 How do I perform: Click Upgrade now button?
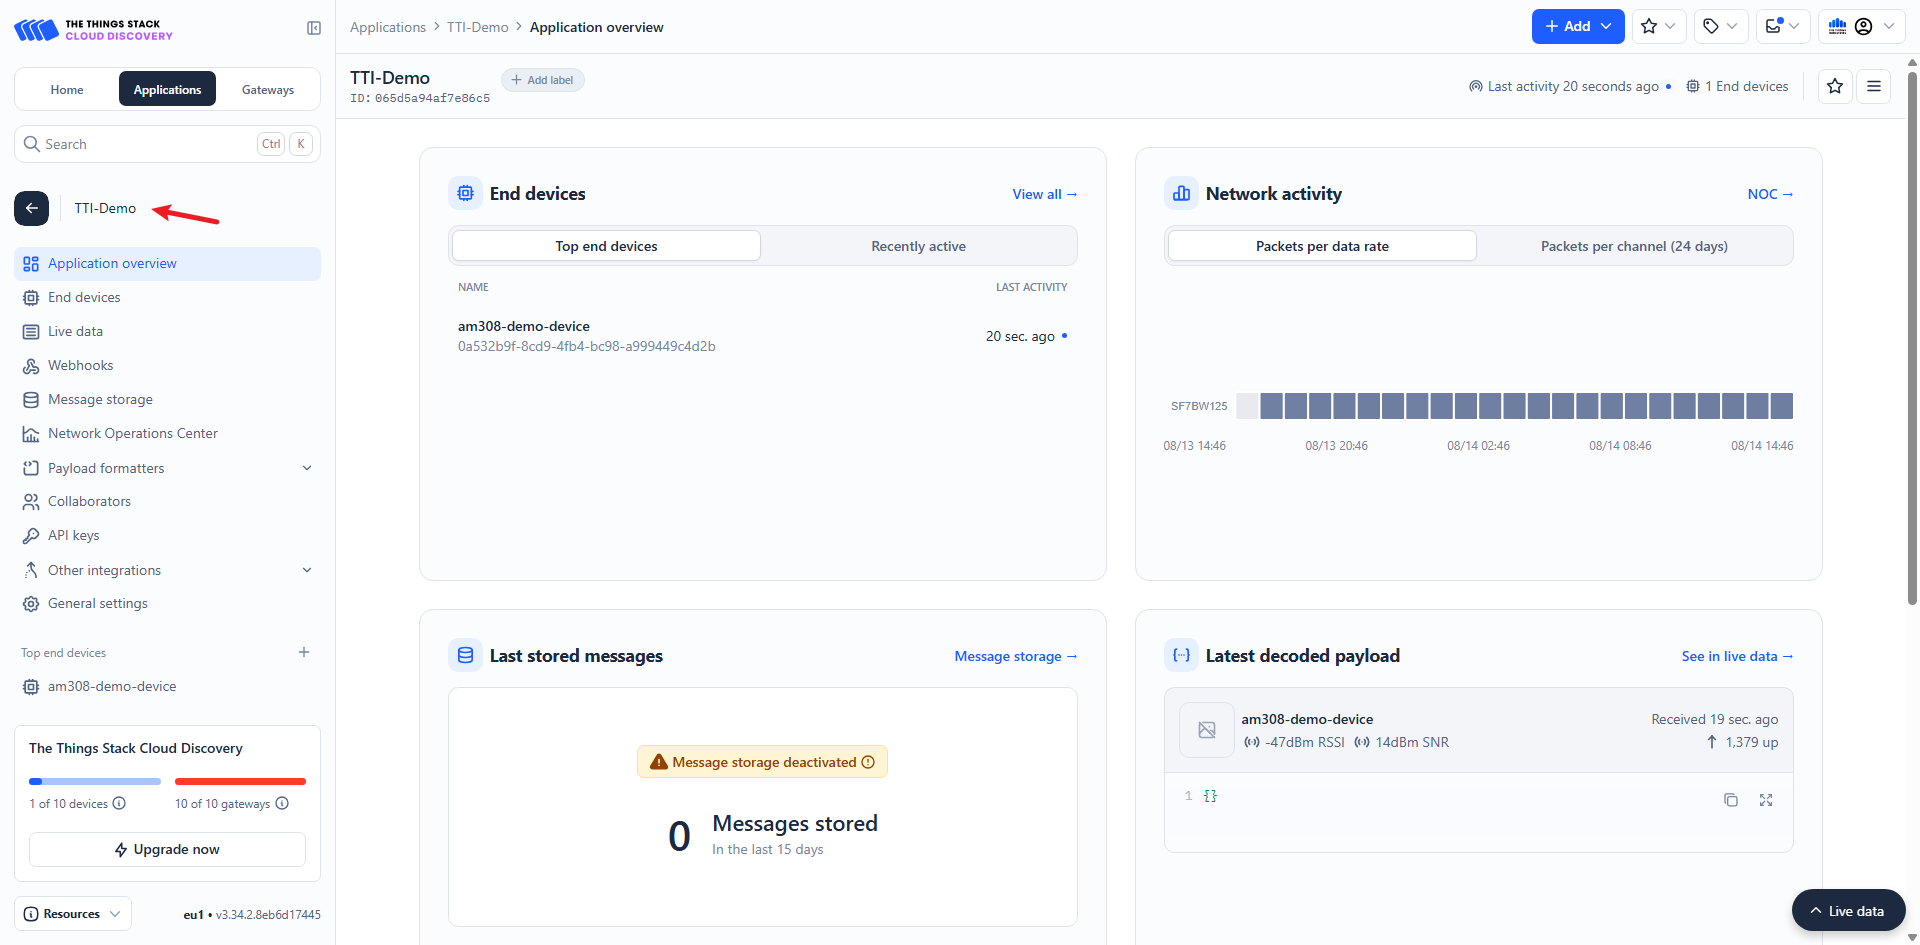[x=167, y=849]
